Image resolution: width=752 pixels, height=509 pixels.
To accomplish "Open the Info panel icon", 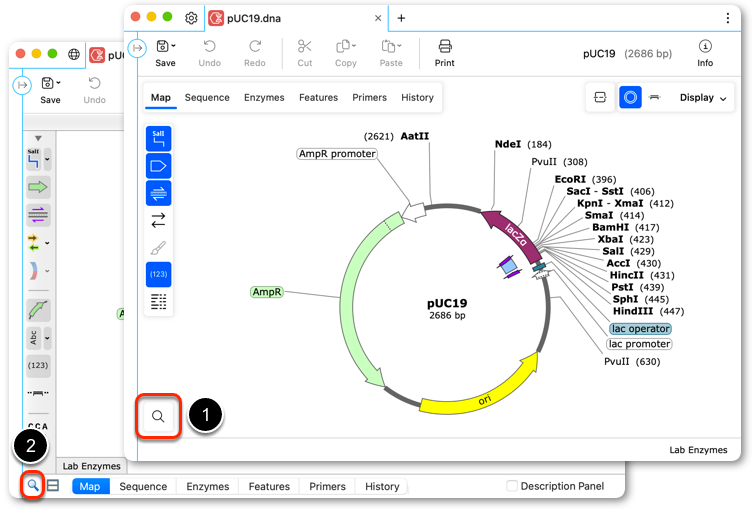I will (705, 47).
